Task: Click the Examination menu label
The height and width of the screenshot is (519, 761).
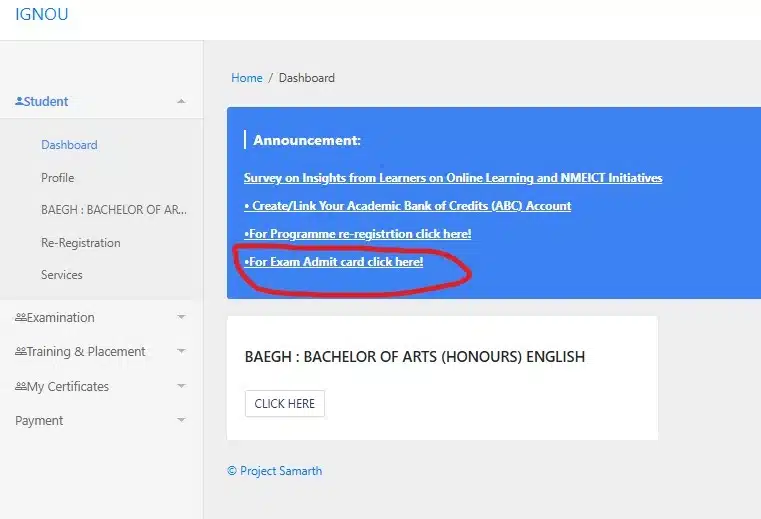Action: (x=61, y=318)
